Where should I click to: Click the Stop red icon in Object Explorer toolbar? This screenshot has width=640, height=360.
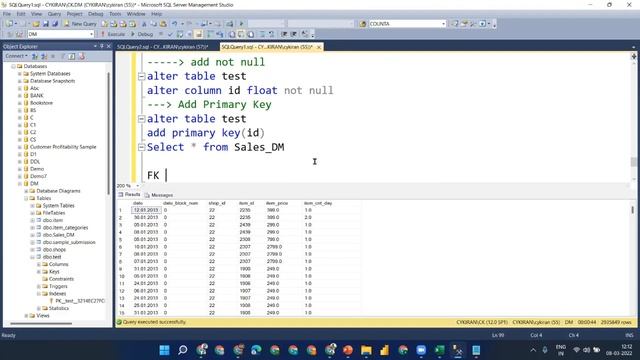pos(82,56)
